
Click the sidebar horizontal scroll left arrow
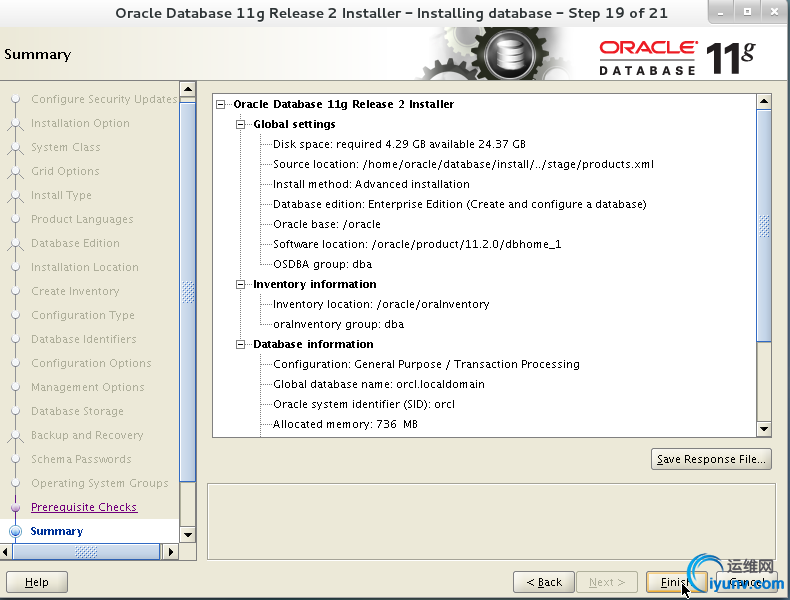click(6, 552)
